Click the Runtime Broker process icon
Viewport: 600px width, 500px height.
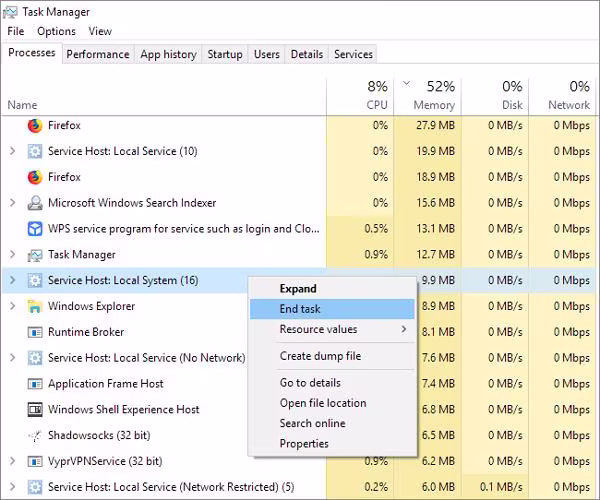coord(35,332)
